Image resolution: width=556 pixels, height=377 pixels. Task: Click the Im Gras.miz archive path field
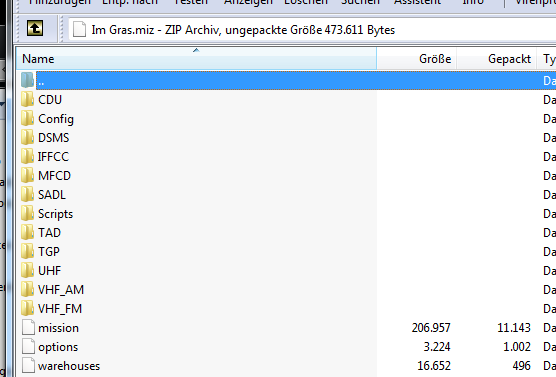312,30
